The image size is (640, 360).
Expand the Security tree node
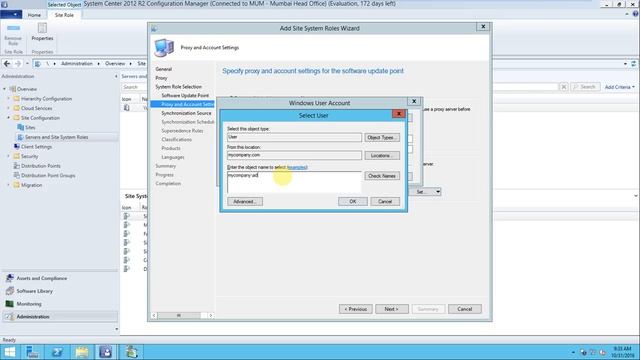[x=8, y=156]
